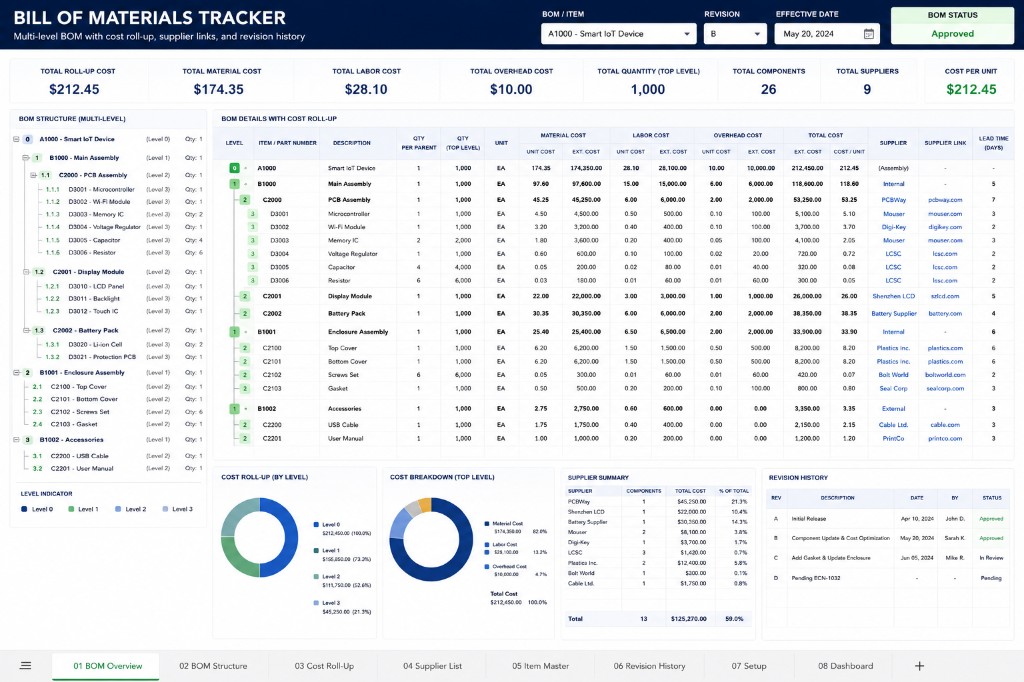Screen dimensions: 1024x682
Task: Collapse C2001 - Display Module tree node
Action: pyautogui.click(x=26, y=272)
